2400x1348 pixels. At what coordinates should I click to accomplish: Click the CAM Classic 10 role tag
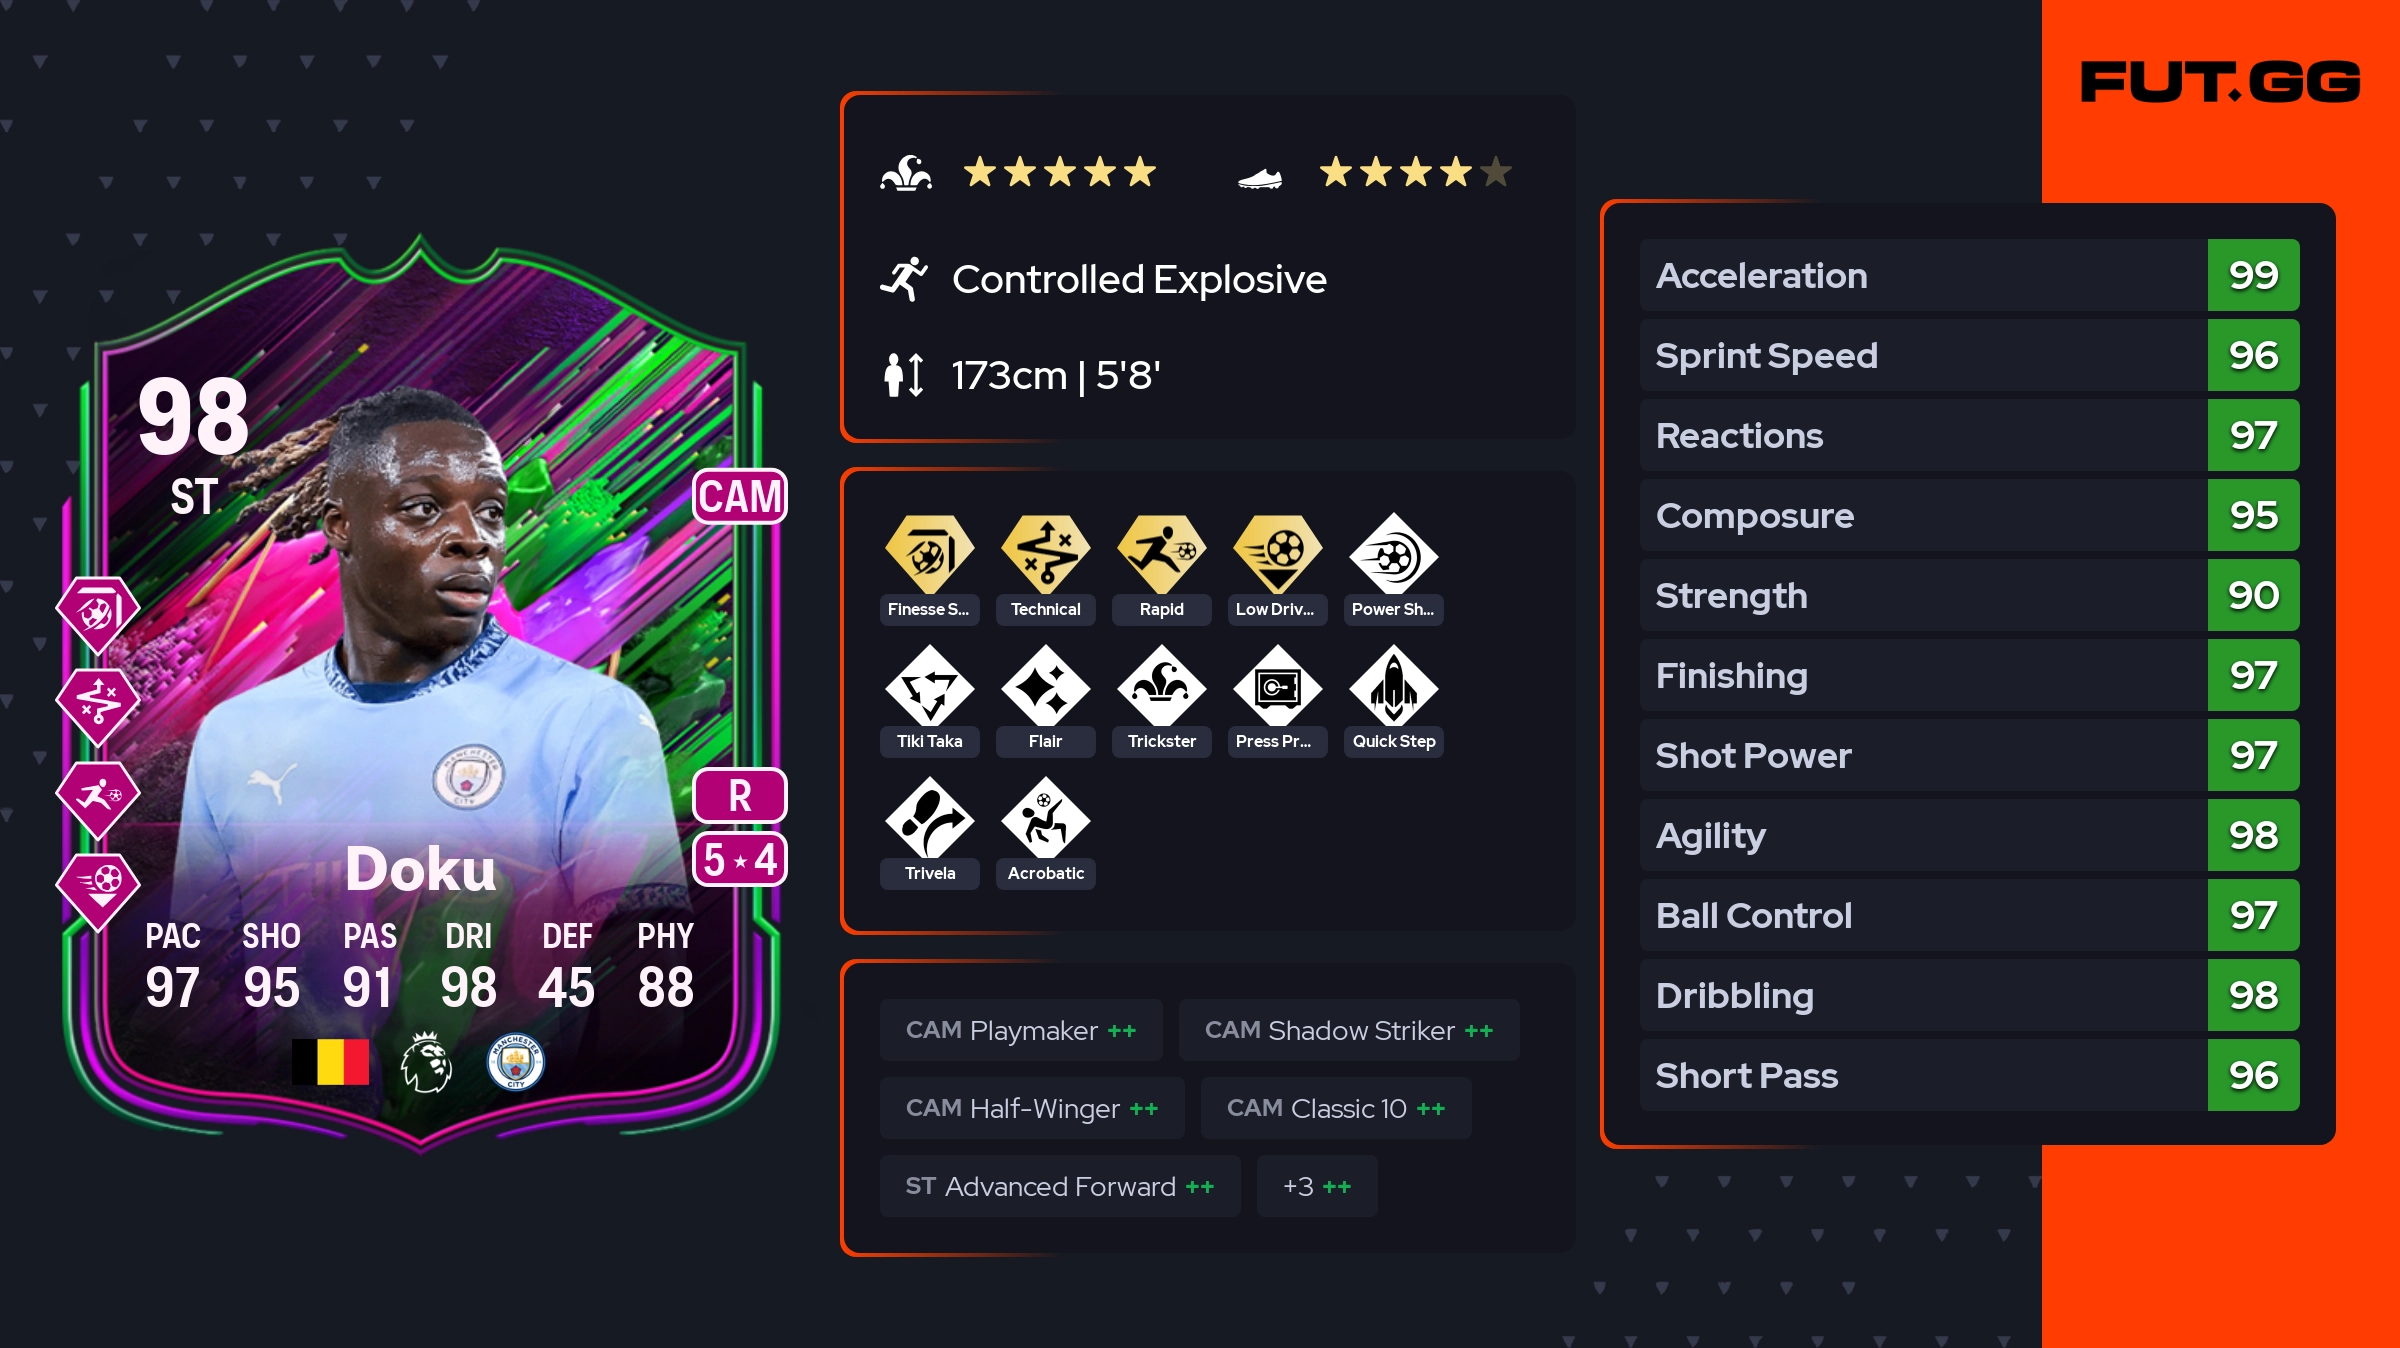click(x=1336, y=1108)
